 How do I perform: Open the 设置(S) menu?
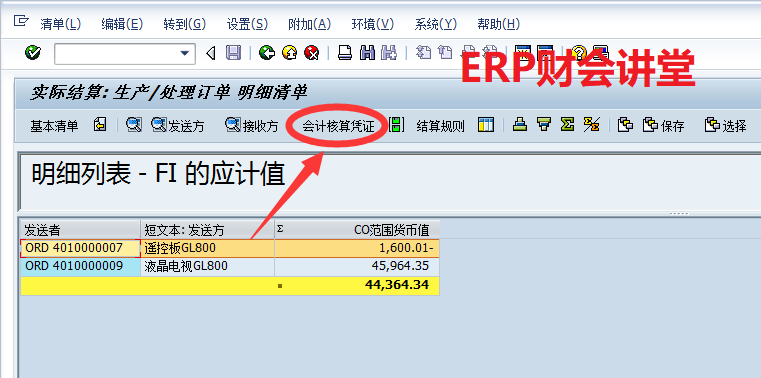247,24
